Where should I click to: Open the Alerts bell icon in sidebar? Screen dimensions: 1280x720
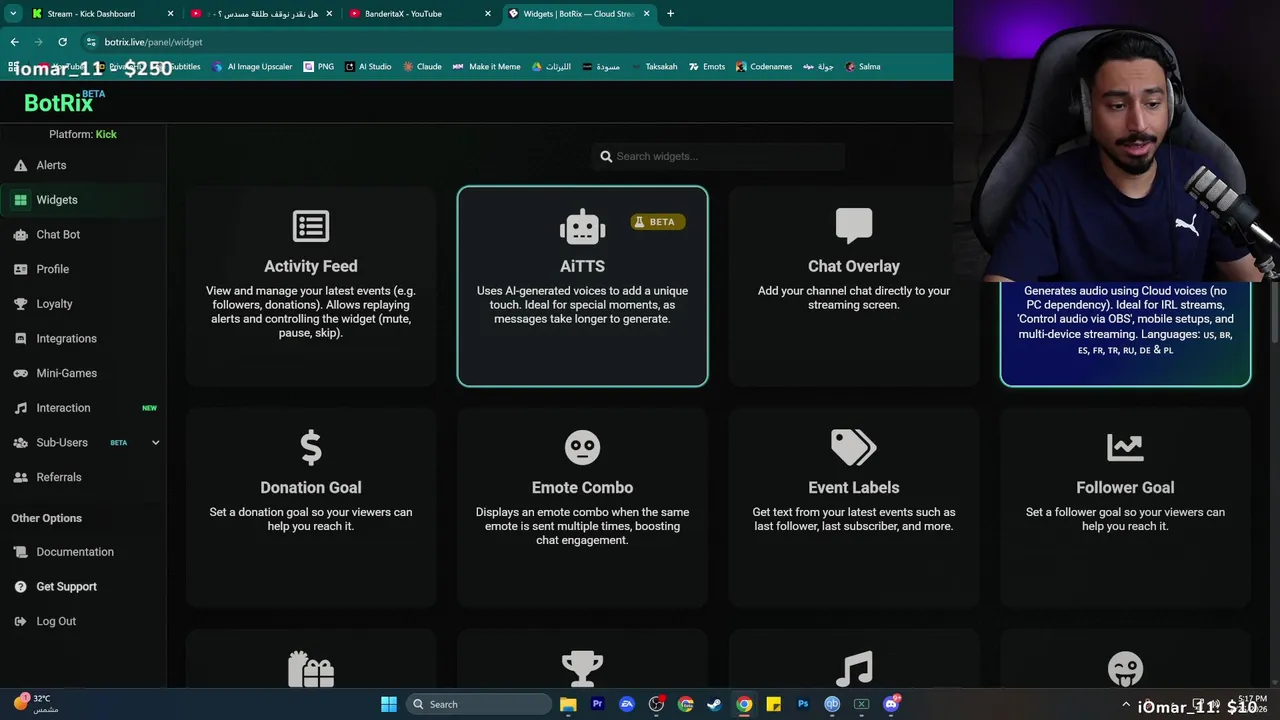(x=20, y=165)
